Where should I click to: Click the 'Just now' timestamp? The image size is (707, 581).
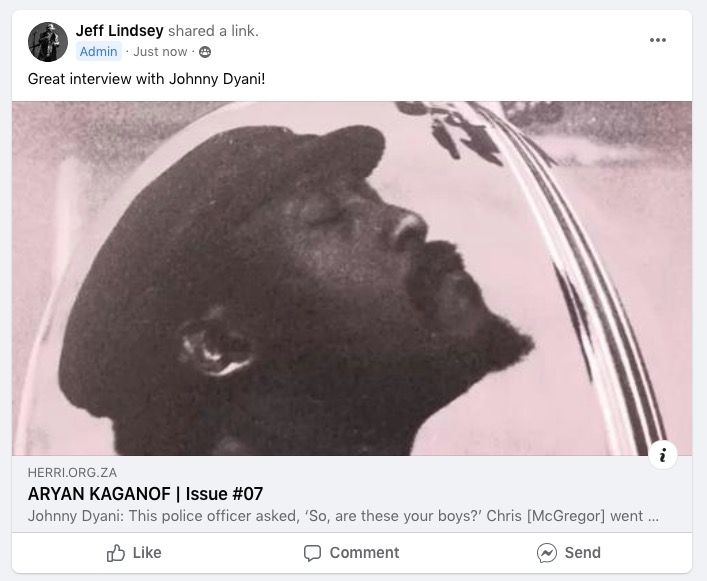pyautogui.click(x=160, y=52)
